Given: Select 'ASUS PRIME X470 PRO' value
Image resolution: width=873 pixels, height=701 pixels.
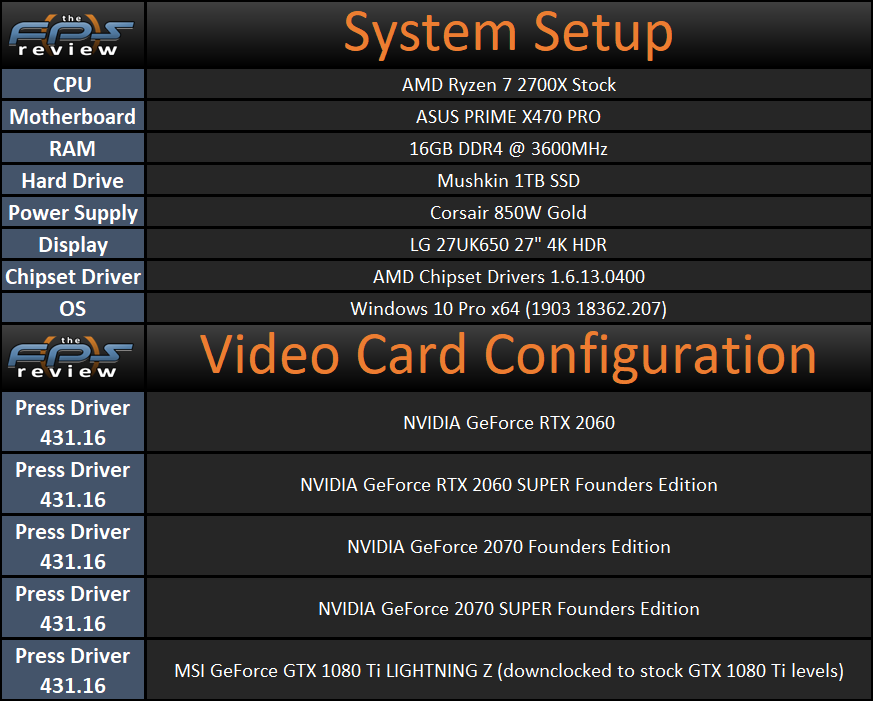Looking at the screenshot, I should (508, 116).
